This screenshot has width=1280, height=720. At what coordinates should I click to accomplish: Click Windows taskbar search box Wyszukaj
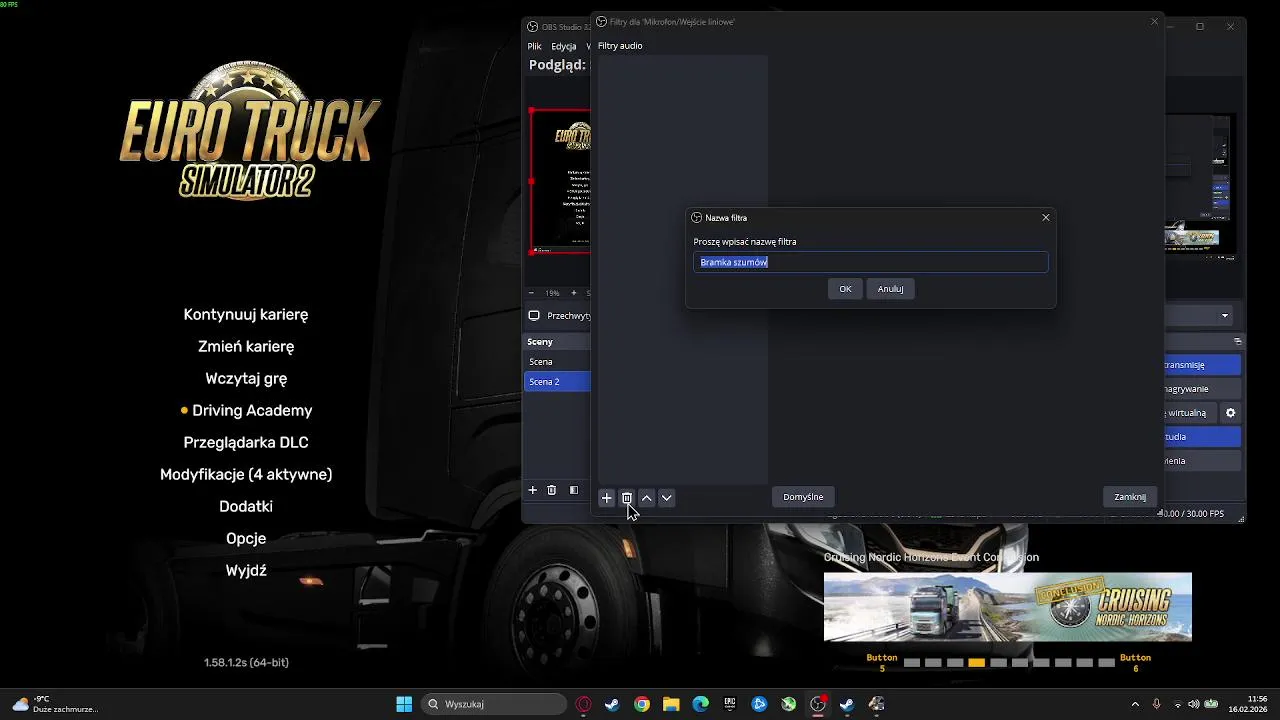494,704
